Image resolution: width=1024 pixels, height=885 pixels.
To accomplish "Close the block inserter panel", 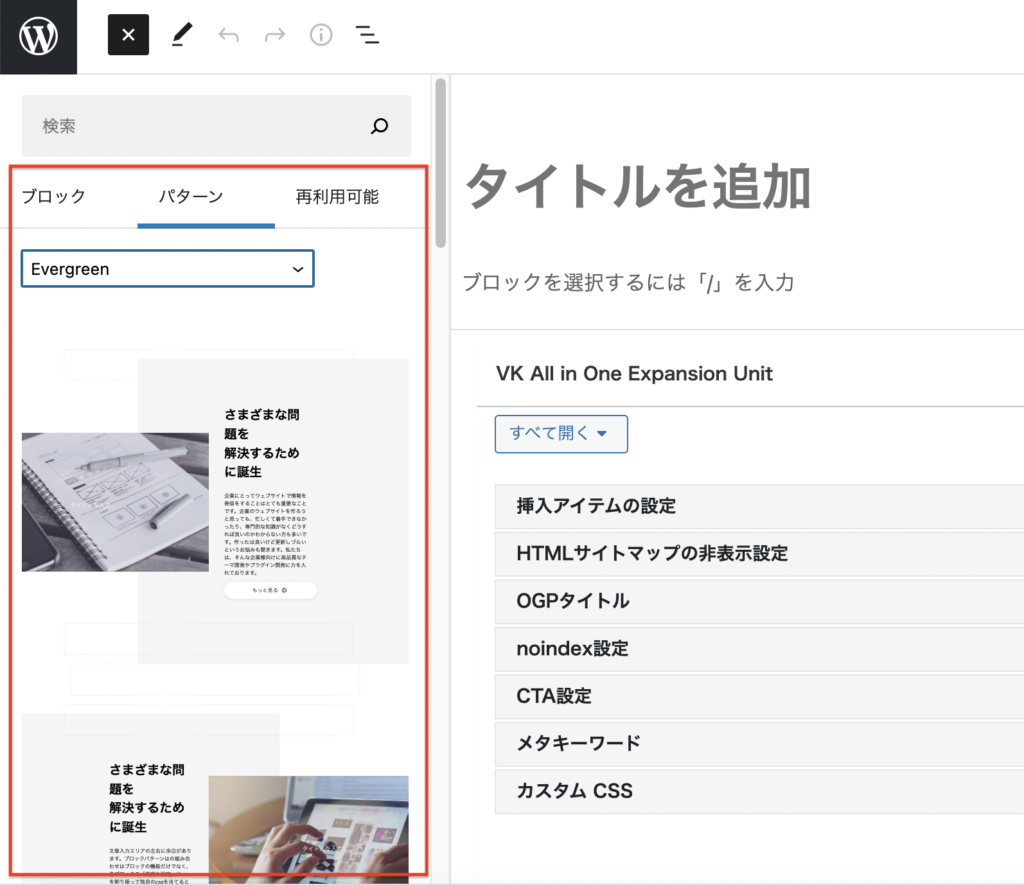I will (x=128, y=35).
